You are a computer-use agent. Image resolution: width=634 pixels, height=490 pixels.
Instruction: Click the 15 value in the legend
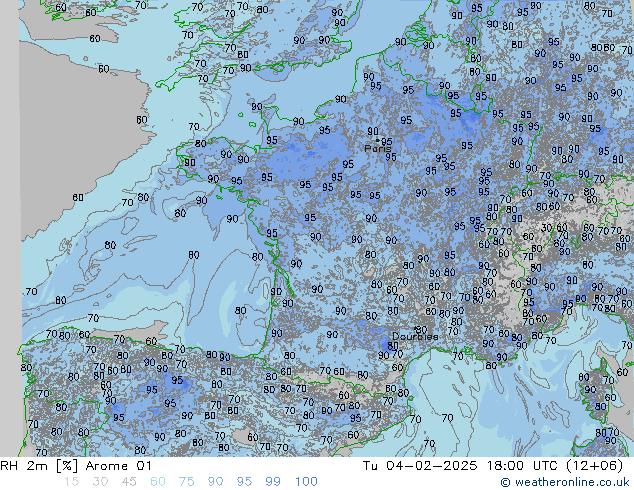pos(69,482)
